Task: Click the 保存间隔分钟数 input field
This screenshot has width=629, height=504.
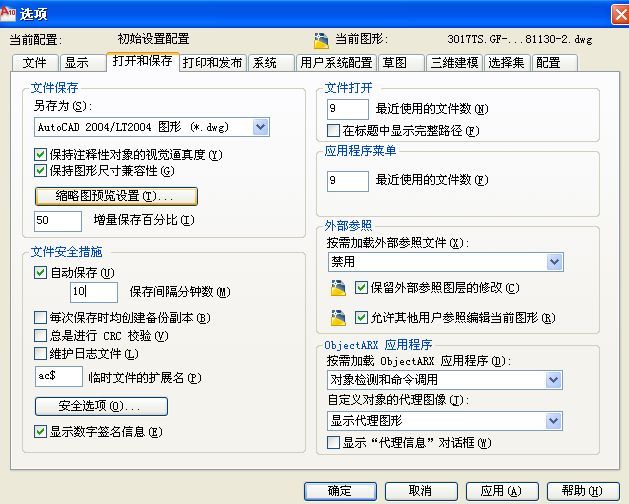Action: pyautogui.click(x=94, y=292)
